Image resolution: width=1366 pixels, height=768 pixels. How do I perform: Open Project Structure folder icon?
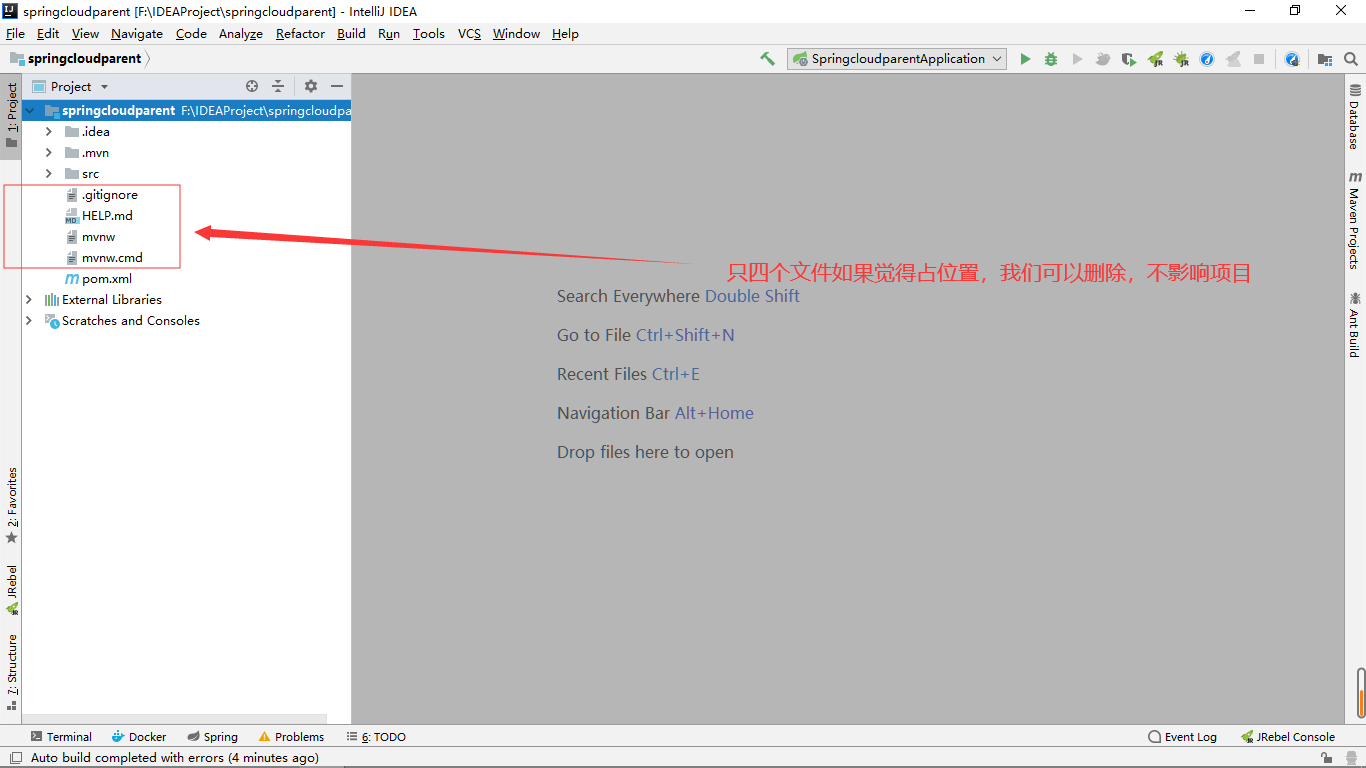coord(1325,59)
